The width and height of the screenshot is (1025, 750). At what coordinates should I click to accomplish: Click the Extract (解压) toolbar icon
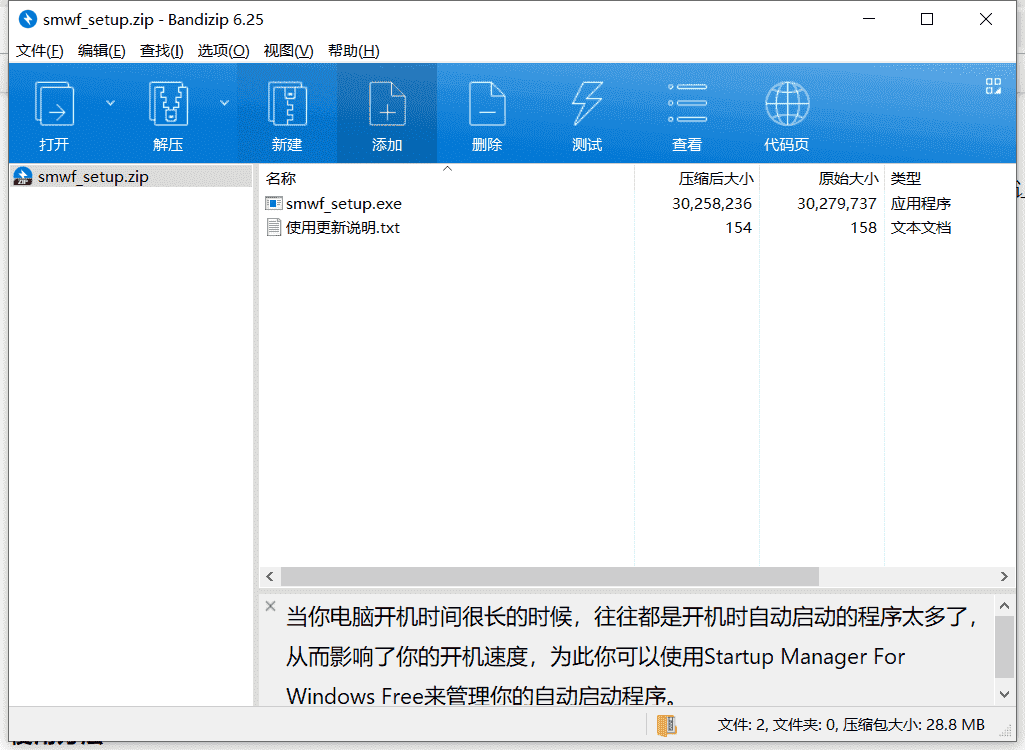[168, 103]
